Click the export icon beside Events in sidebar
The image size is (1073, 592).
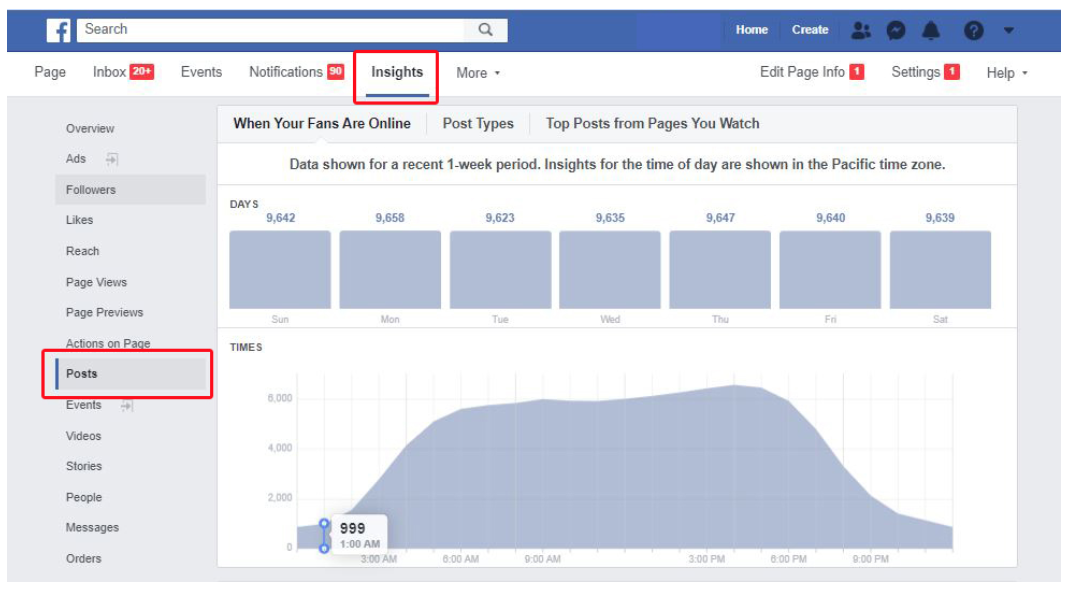pyautogui.click(x=126, y=405)
